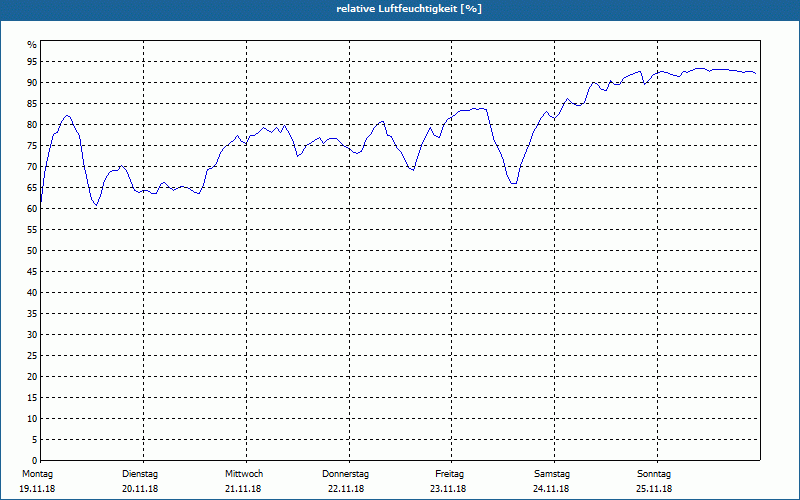
Task: Click the 95 value on y-axis
Action: pos(32,62)
